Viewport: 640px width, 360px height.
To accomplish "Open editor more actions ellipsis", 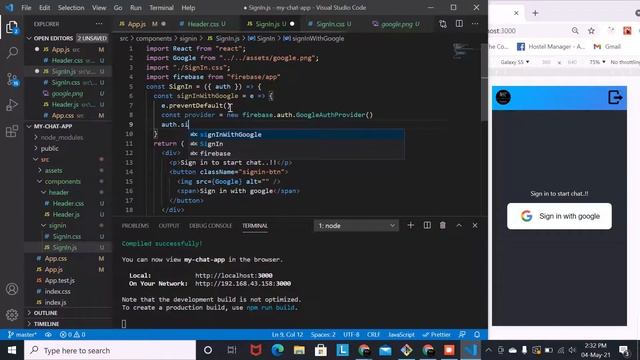I will [x=475, y=24].
